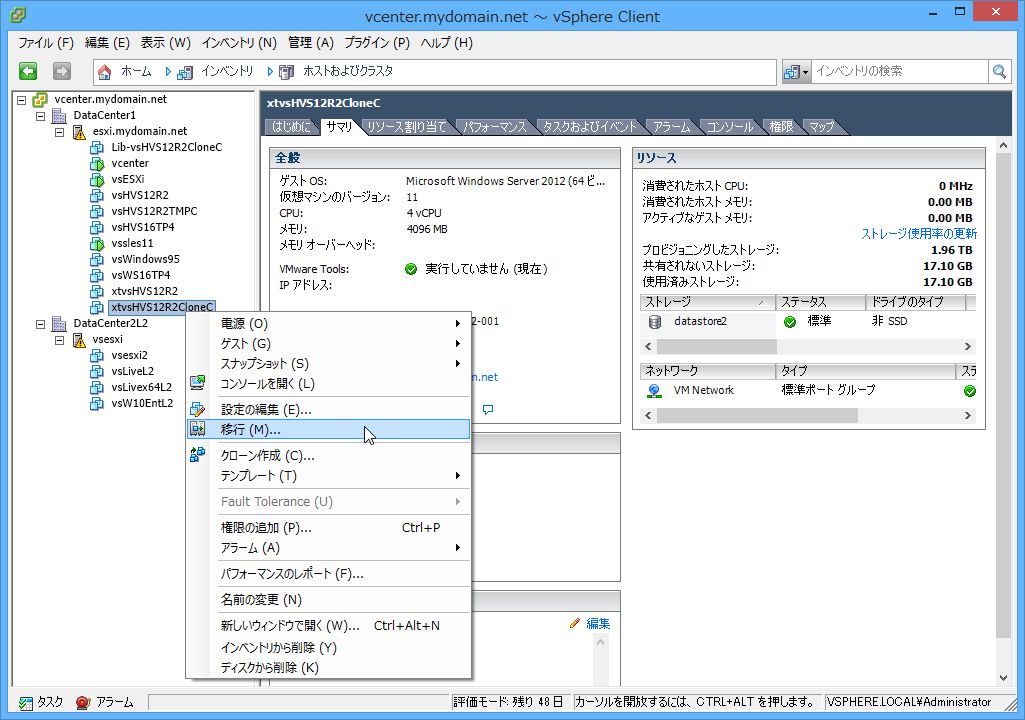Viewport: 1025px width, 720px height.
Task: Select the vsW10EntL2 tree item
Action: pyautogui.click(x=142, y=403)
